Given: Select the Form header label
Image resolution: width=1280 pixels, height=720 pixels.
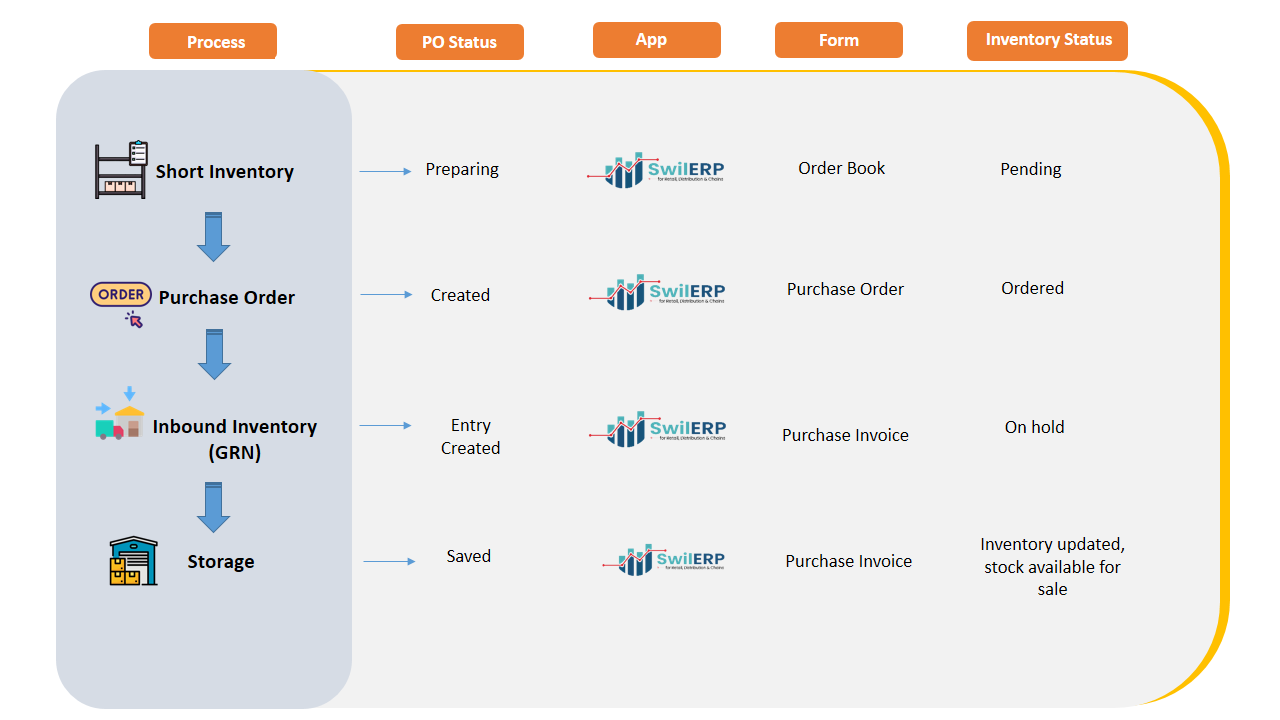Looking at the screenshot, I should (838, 40).
